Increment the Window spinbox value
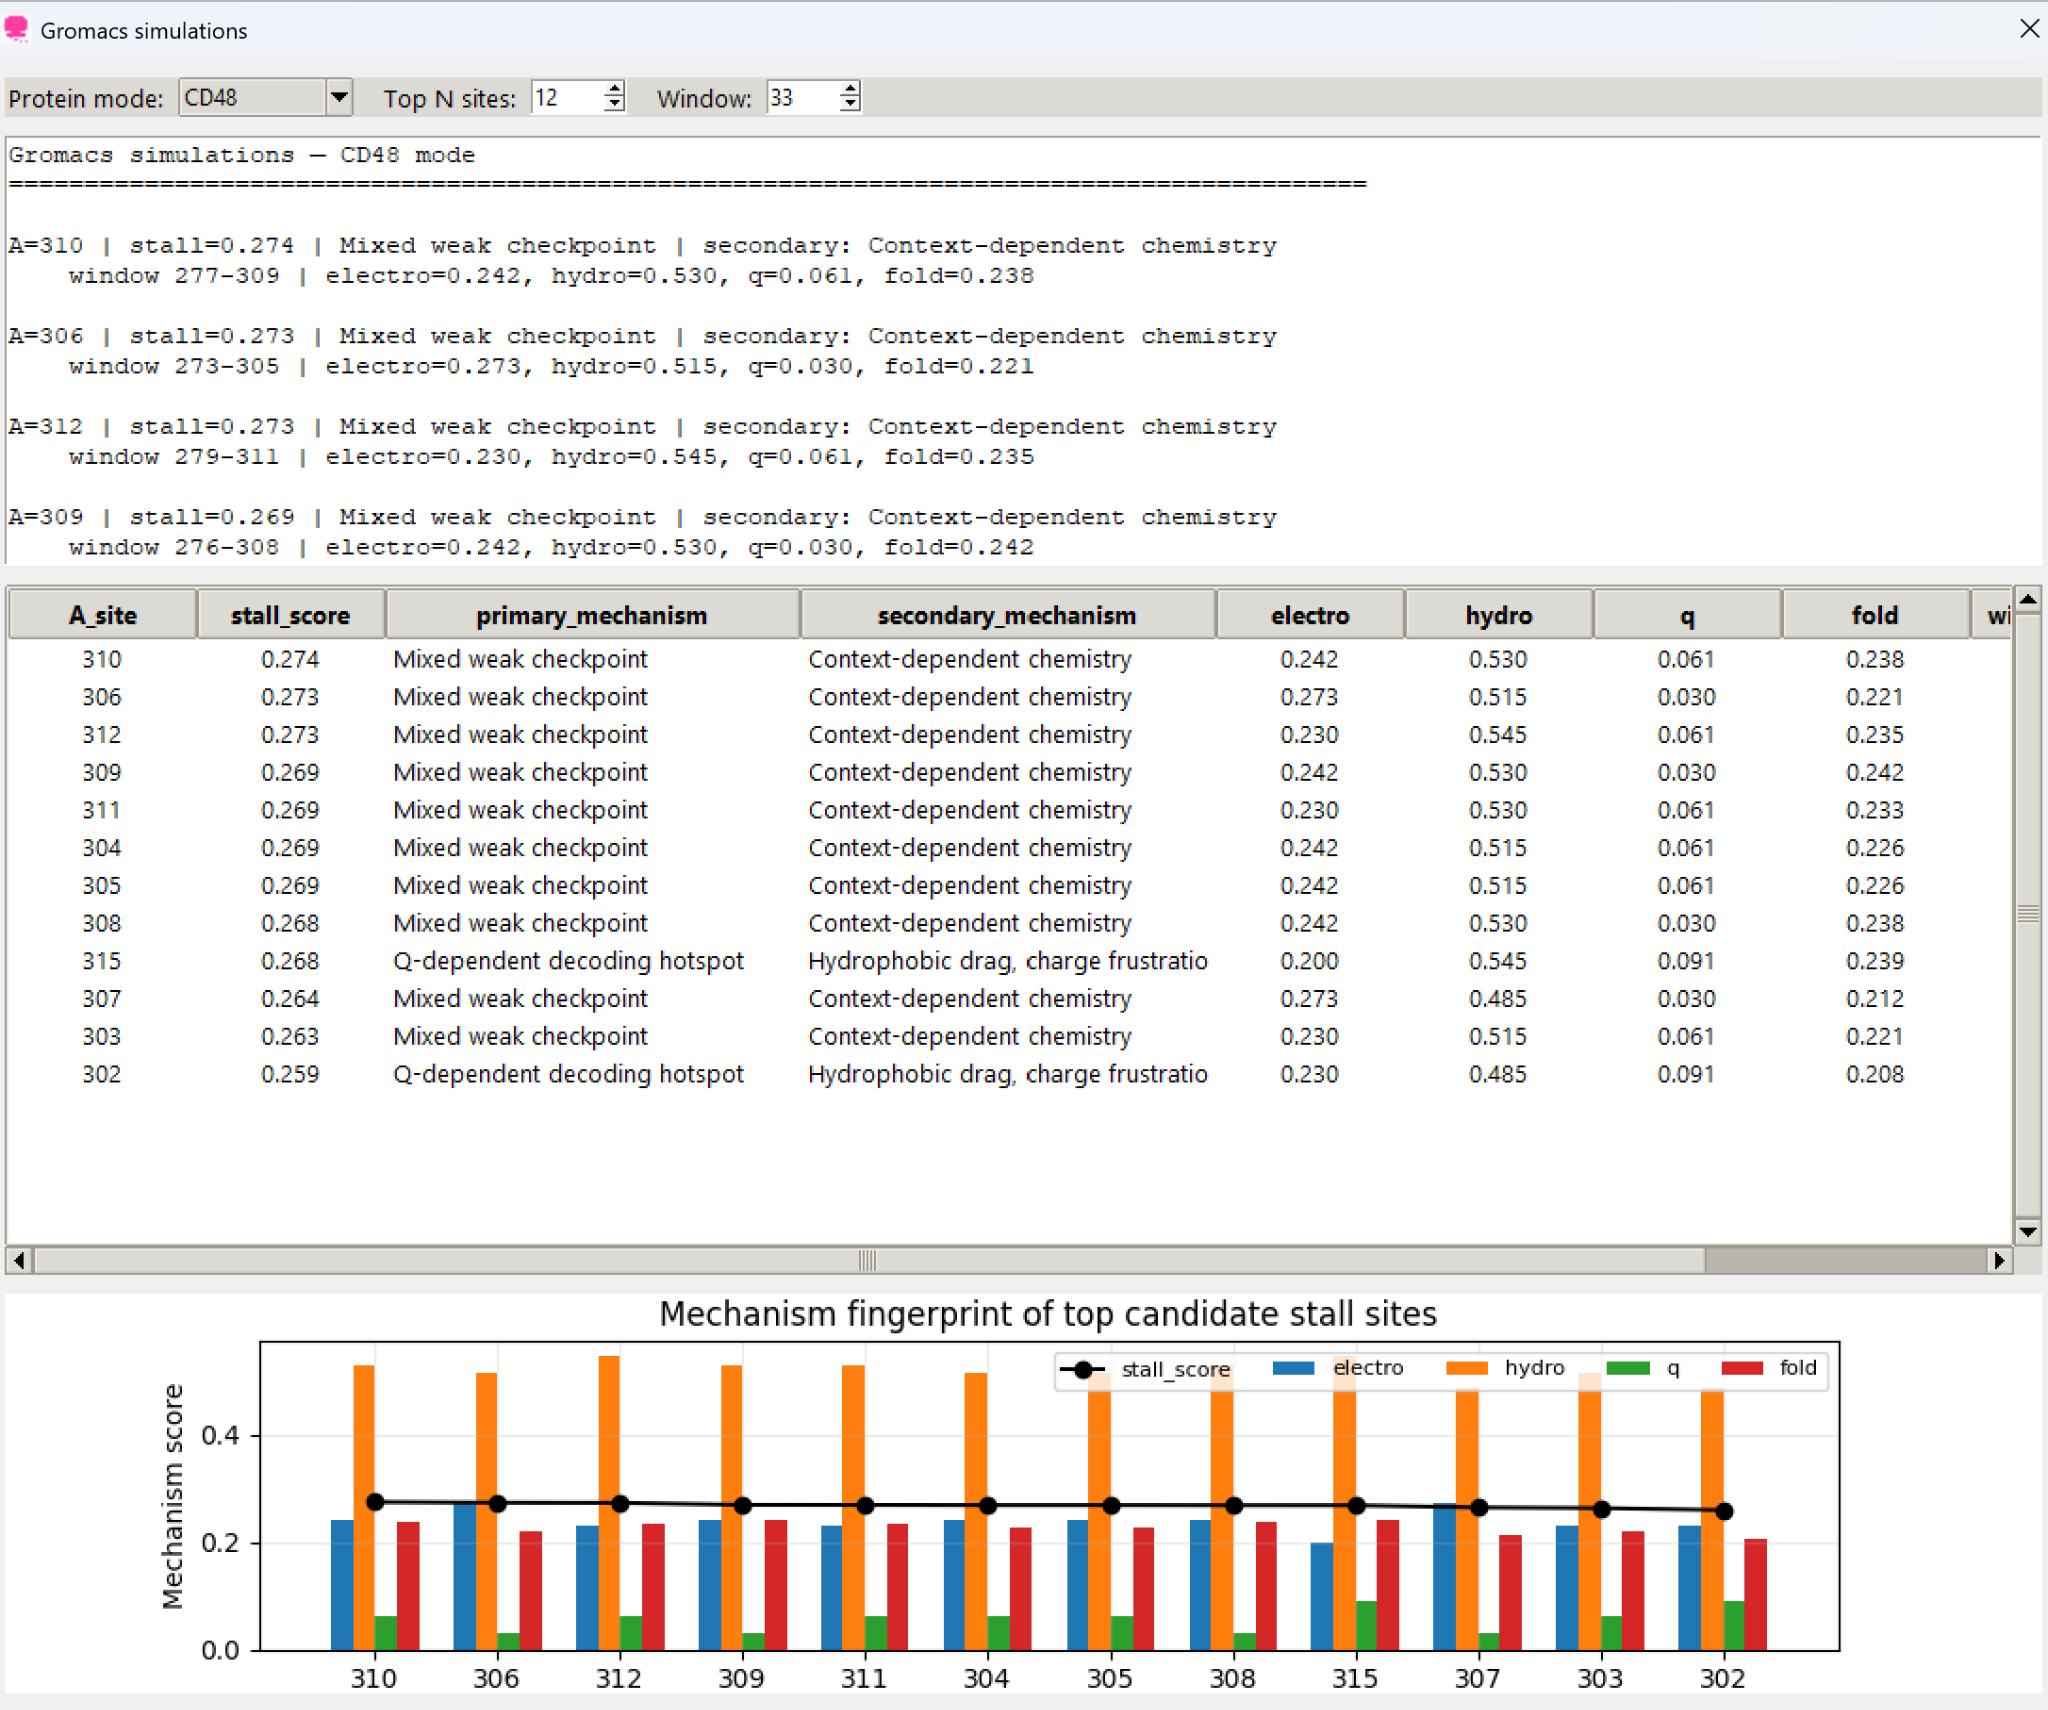Viewport: 2048px width, 1710px height. coord(850,89)
